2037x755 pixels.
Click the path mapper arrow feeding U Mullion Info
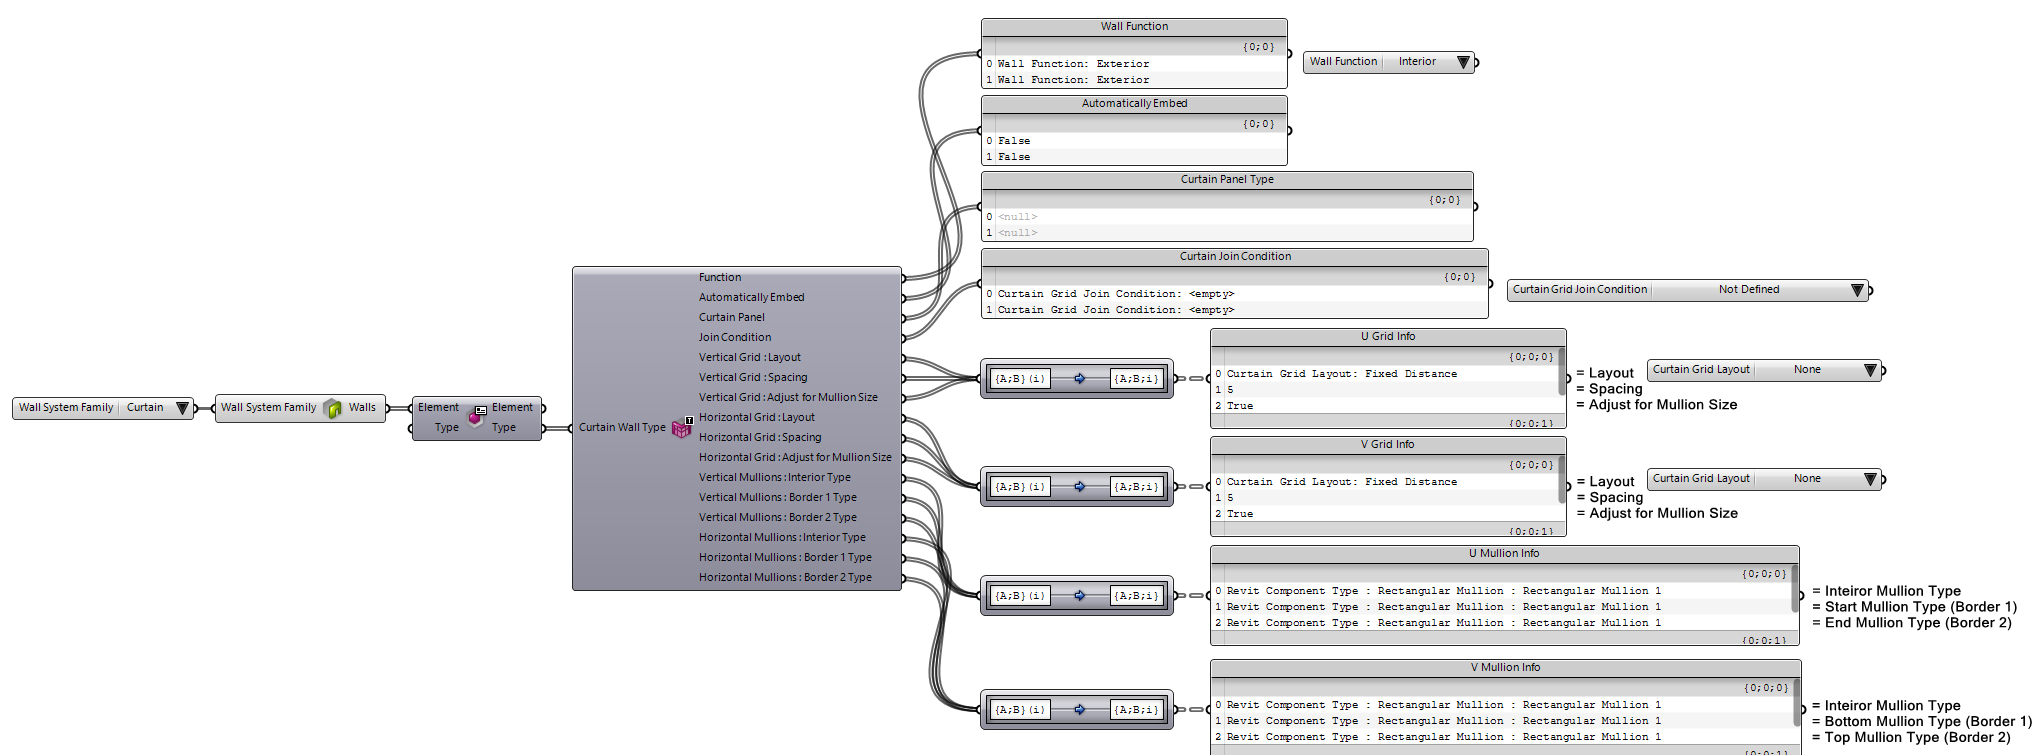point(1079,596)
